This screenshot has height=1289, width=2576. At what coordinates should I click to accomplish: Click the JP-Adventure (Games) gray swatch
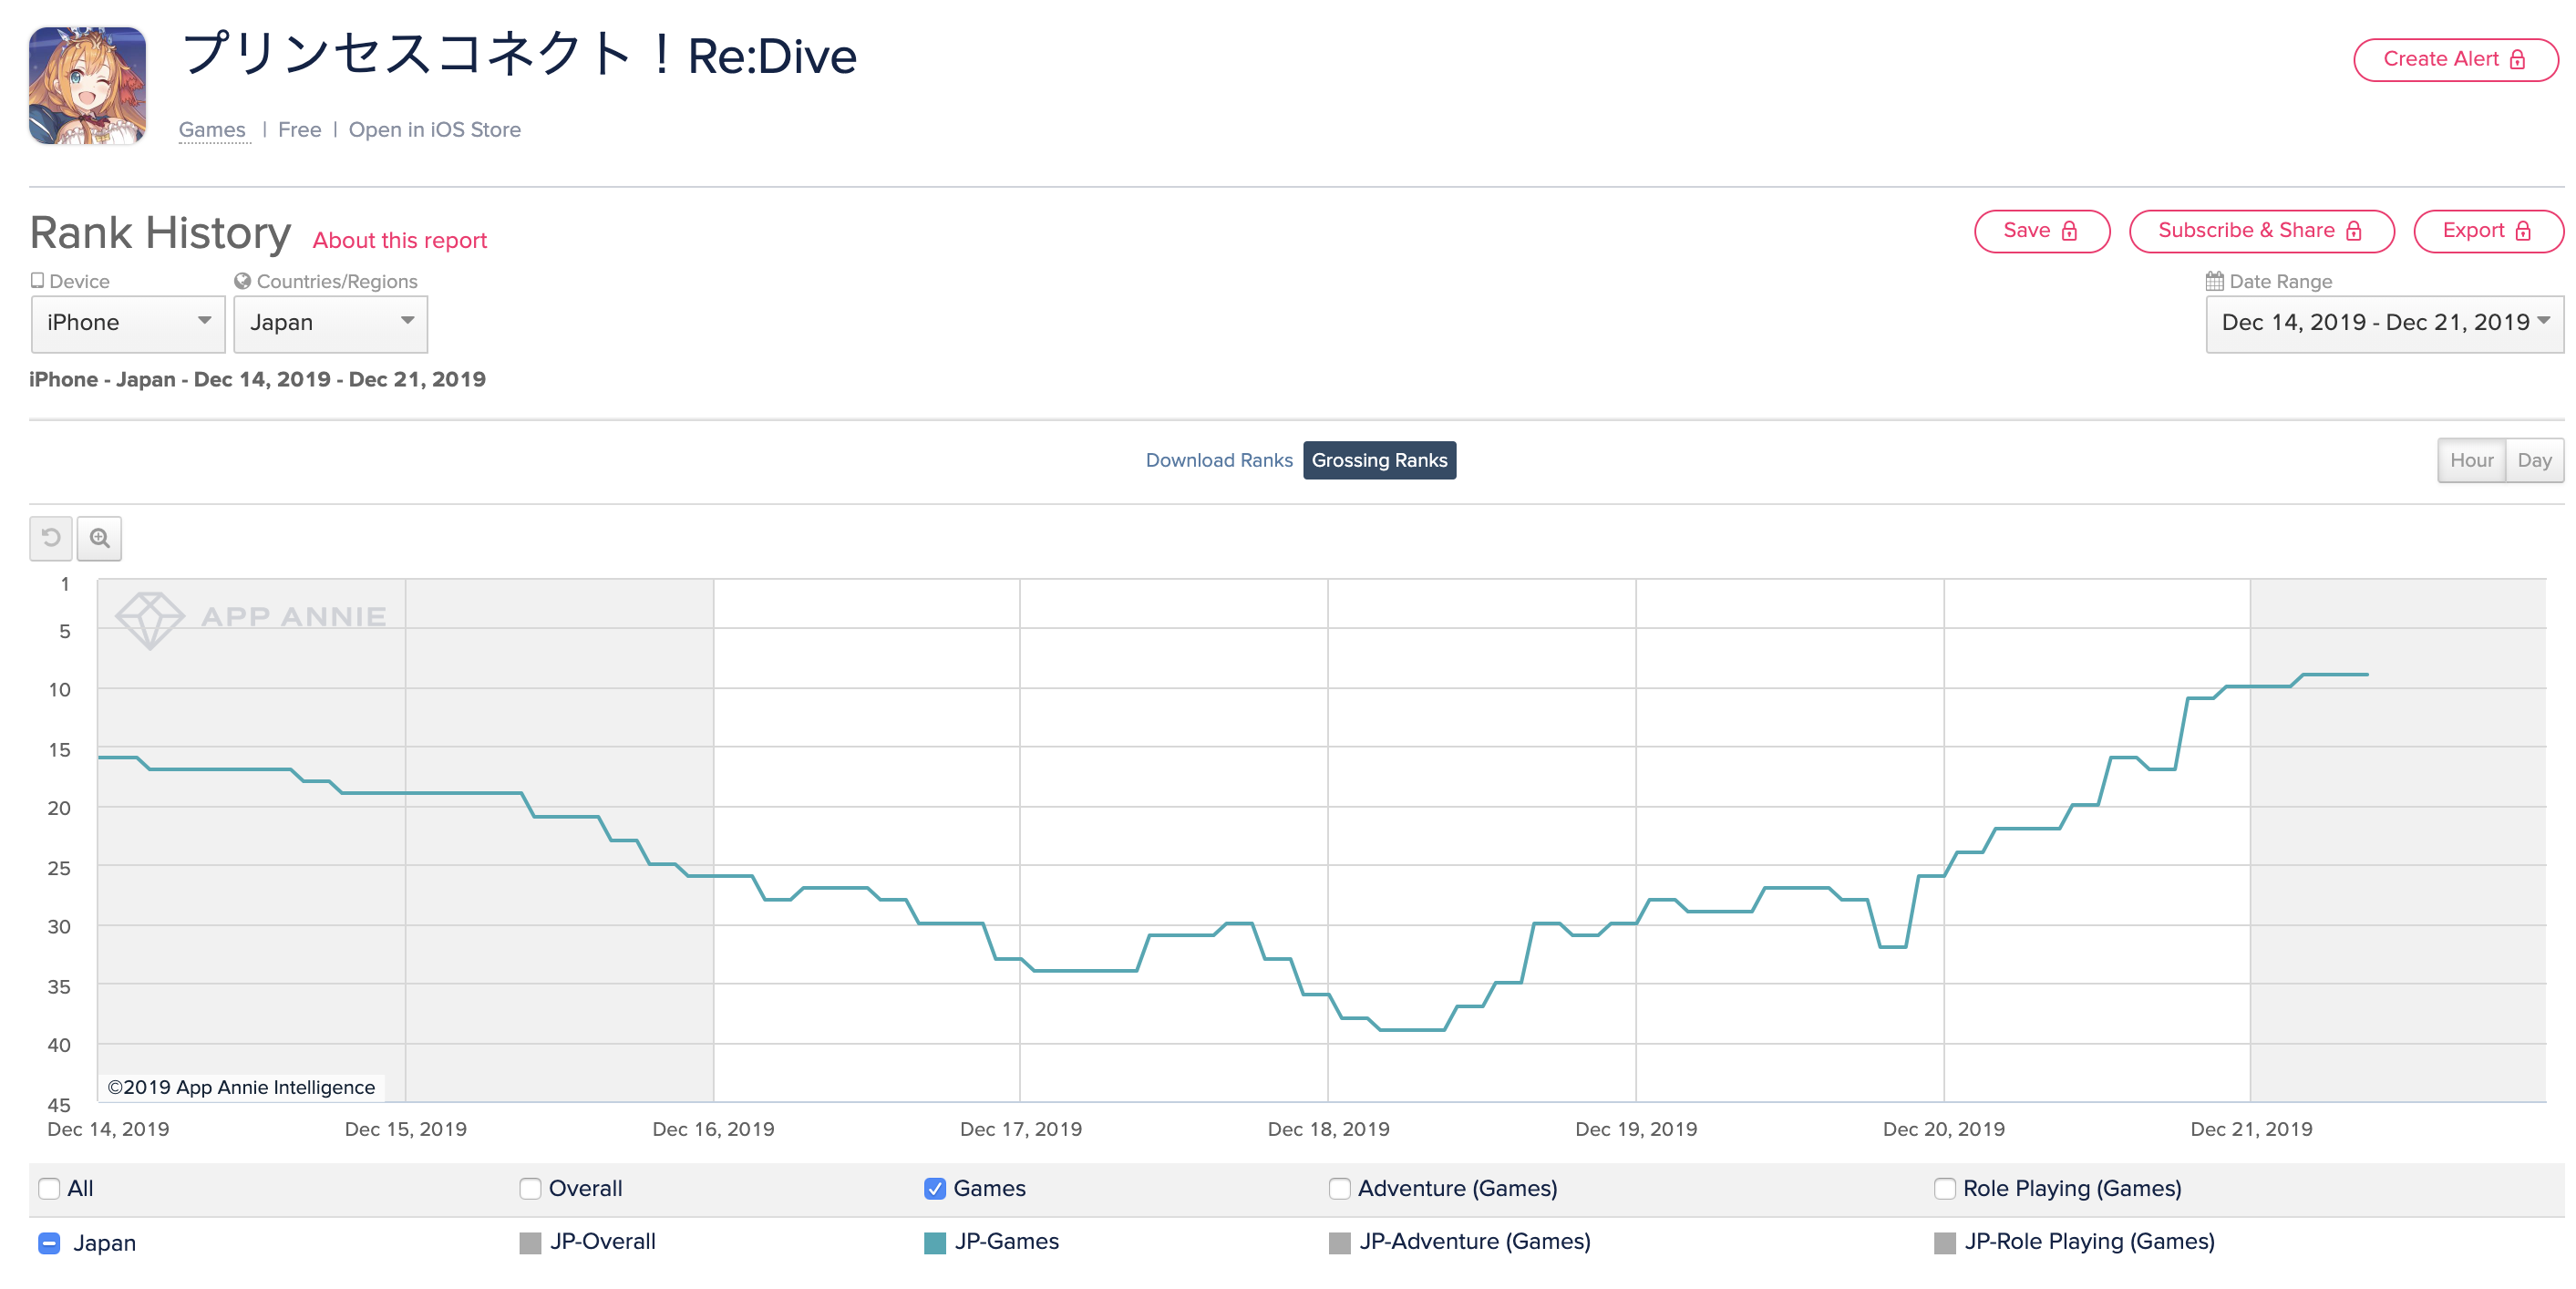[1339, 1243]
